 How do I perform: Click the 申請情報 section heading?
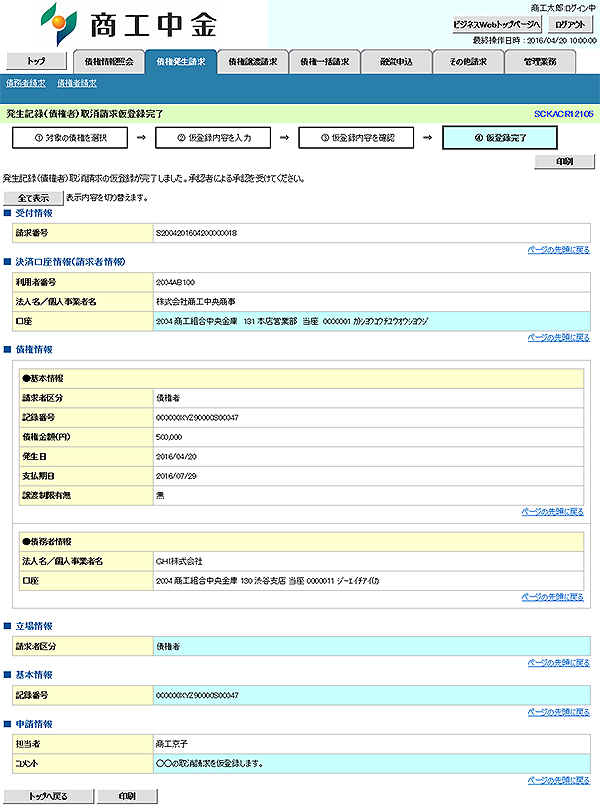coord(34,724)
